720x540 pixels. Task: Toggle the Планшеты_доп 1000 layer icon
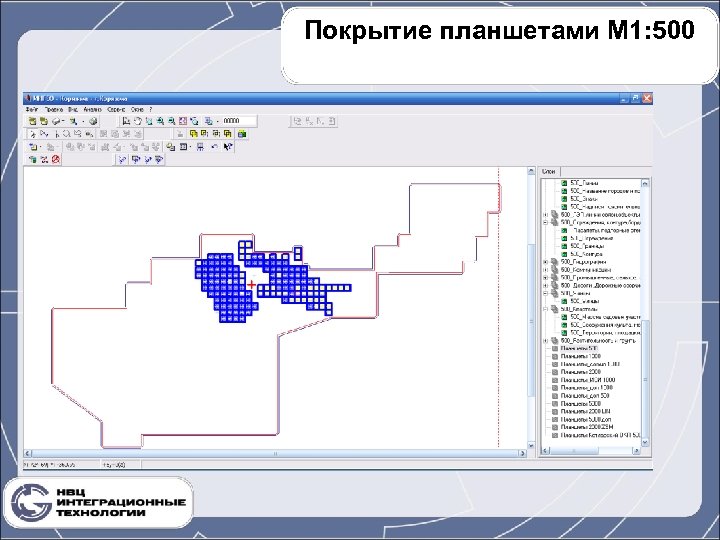554,388
